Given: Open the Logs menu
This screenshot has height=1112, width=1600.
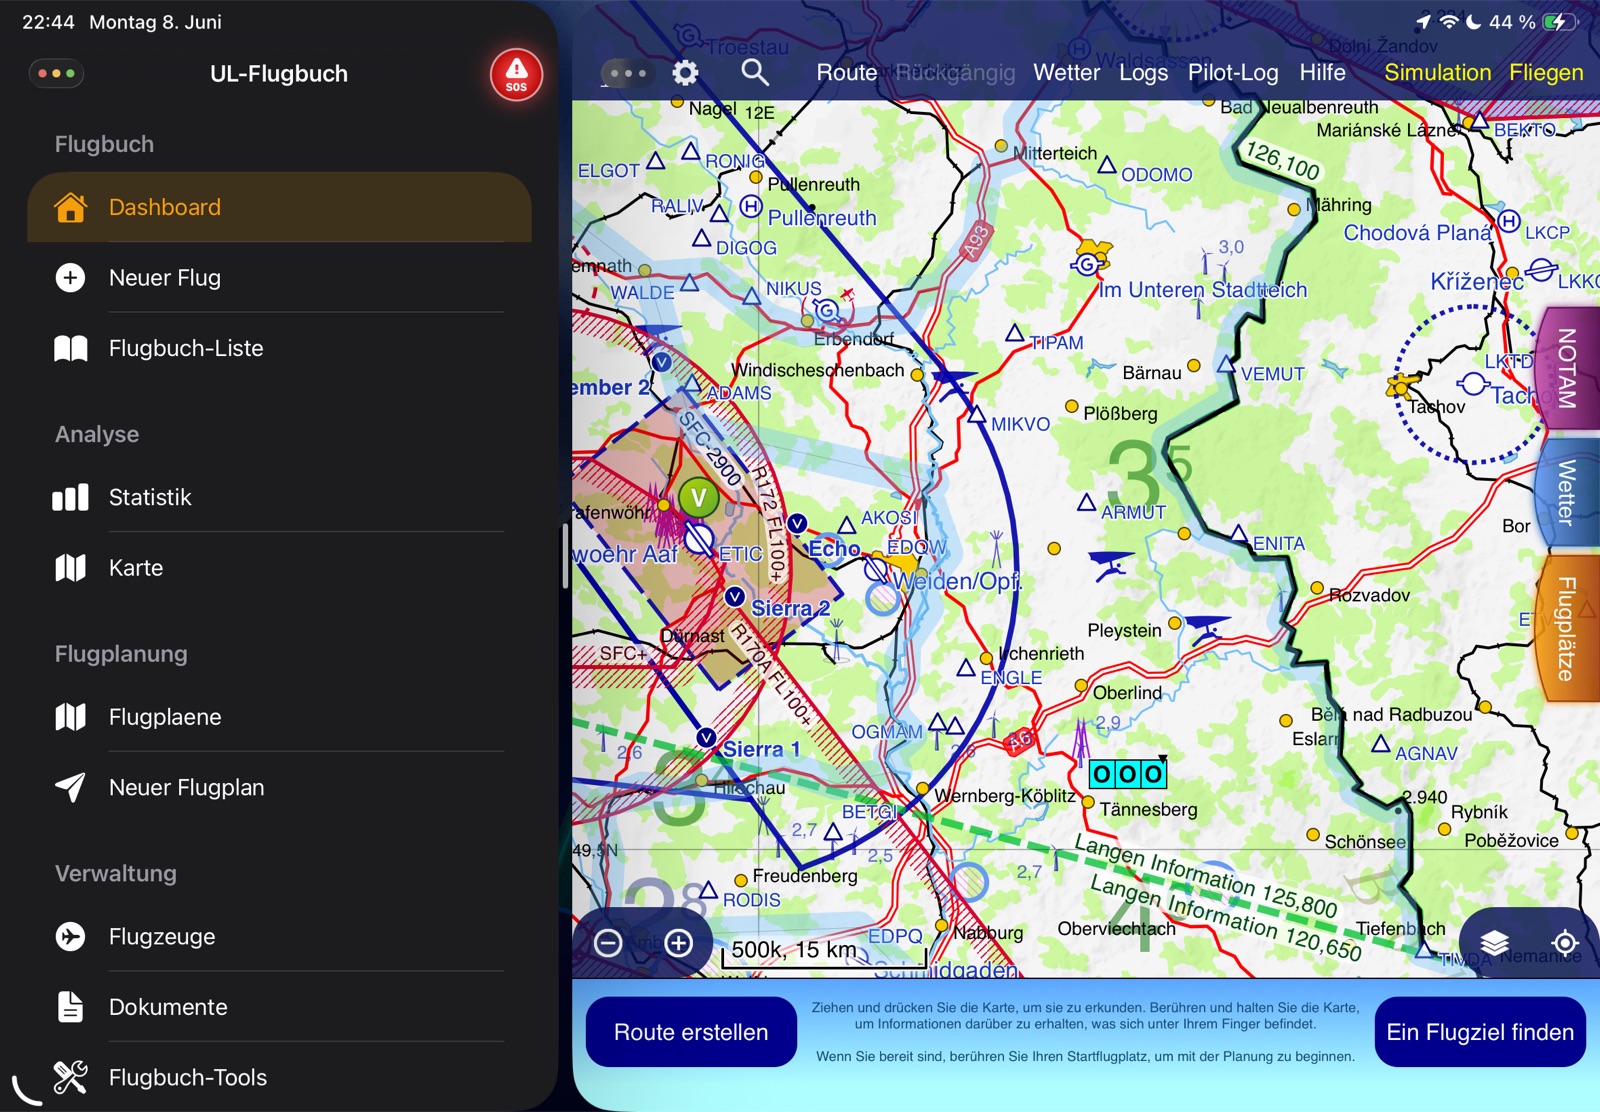Looking at the screenshot, I should pos(1143,72).
